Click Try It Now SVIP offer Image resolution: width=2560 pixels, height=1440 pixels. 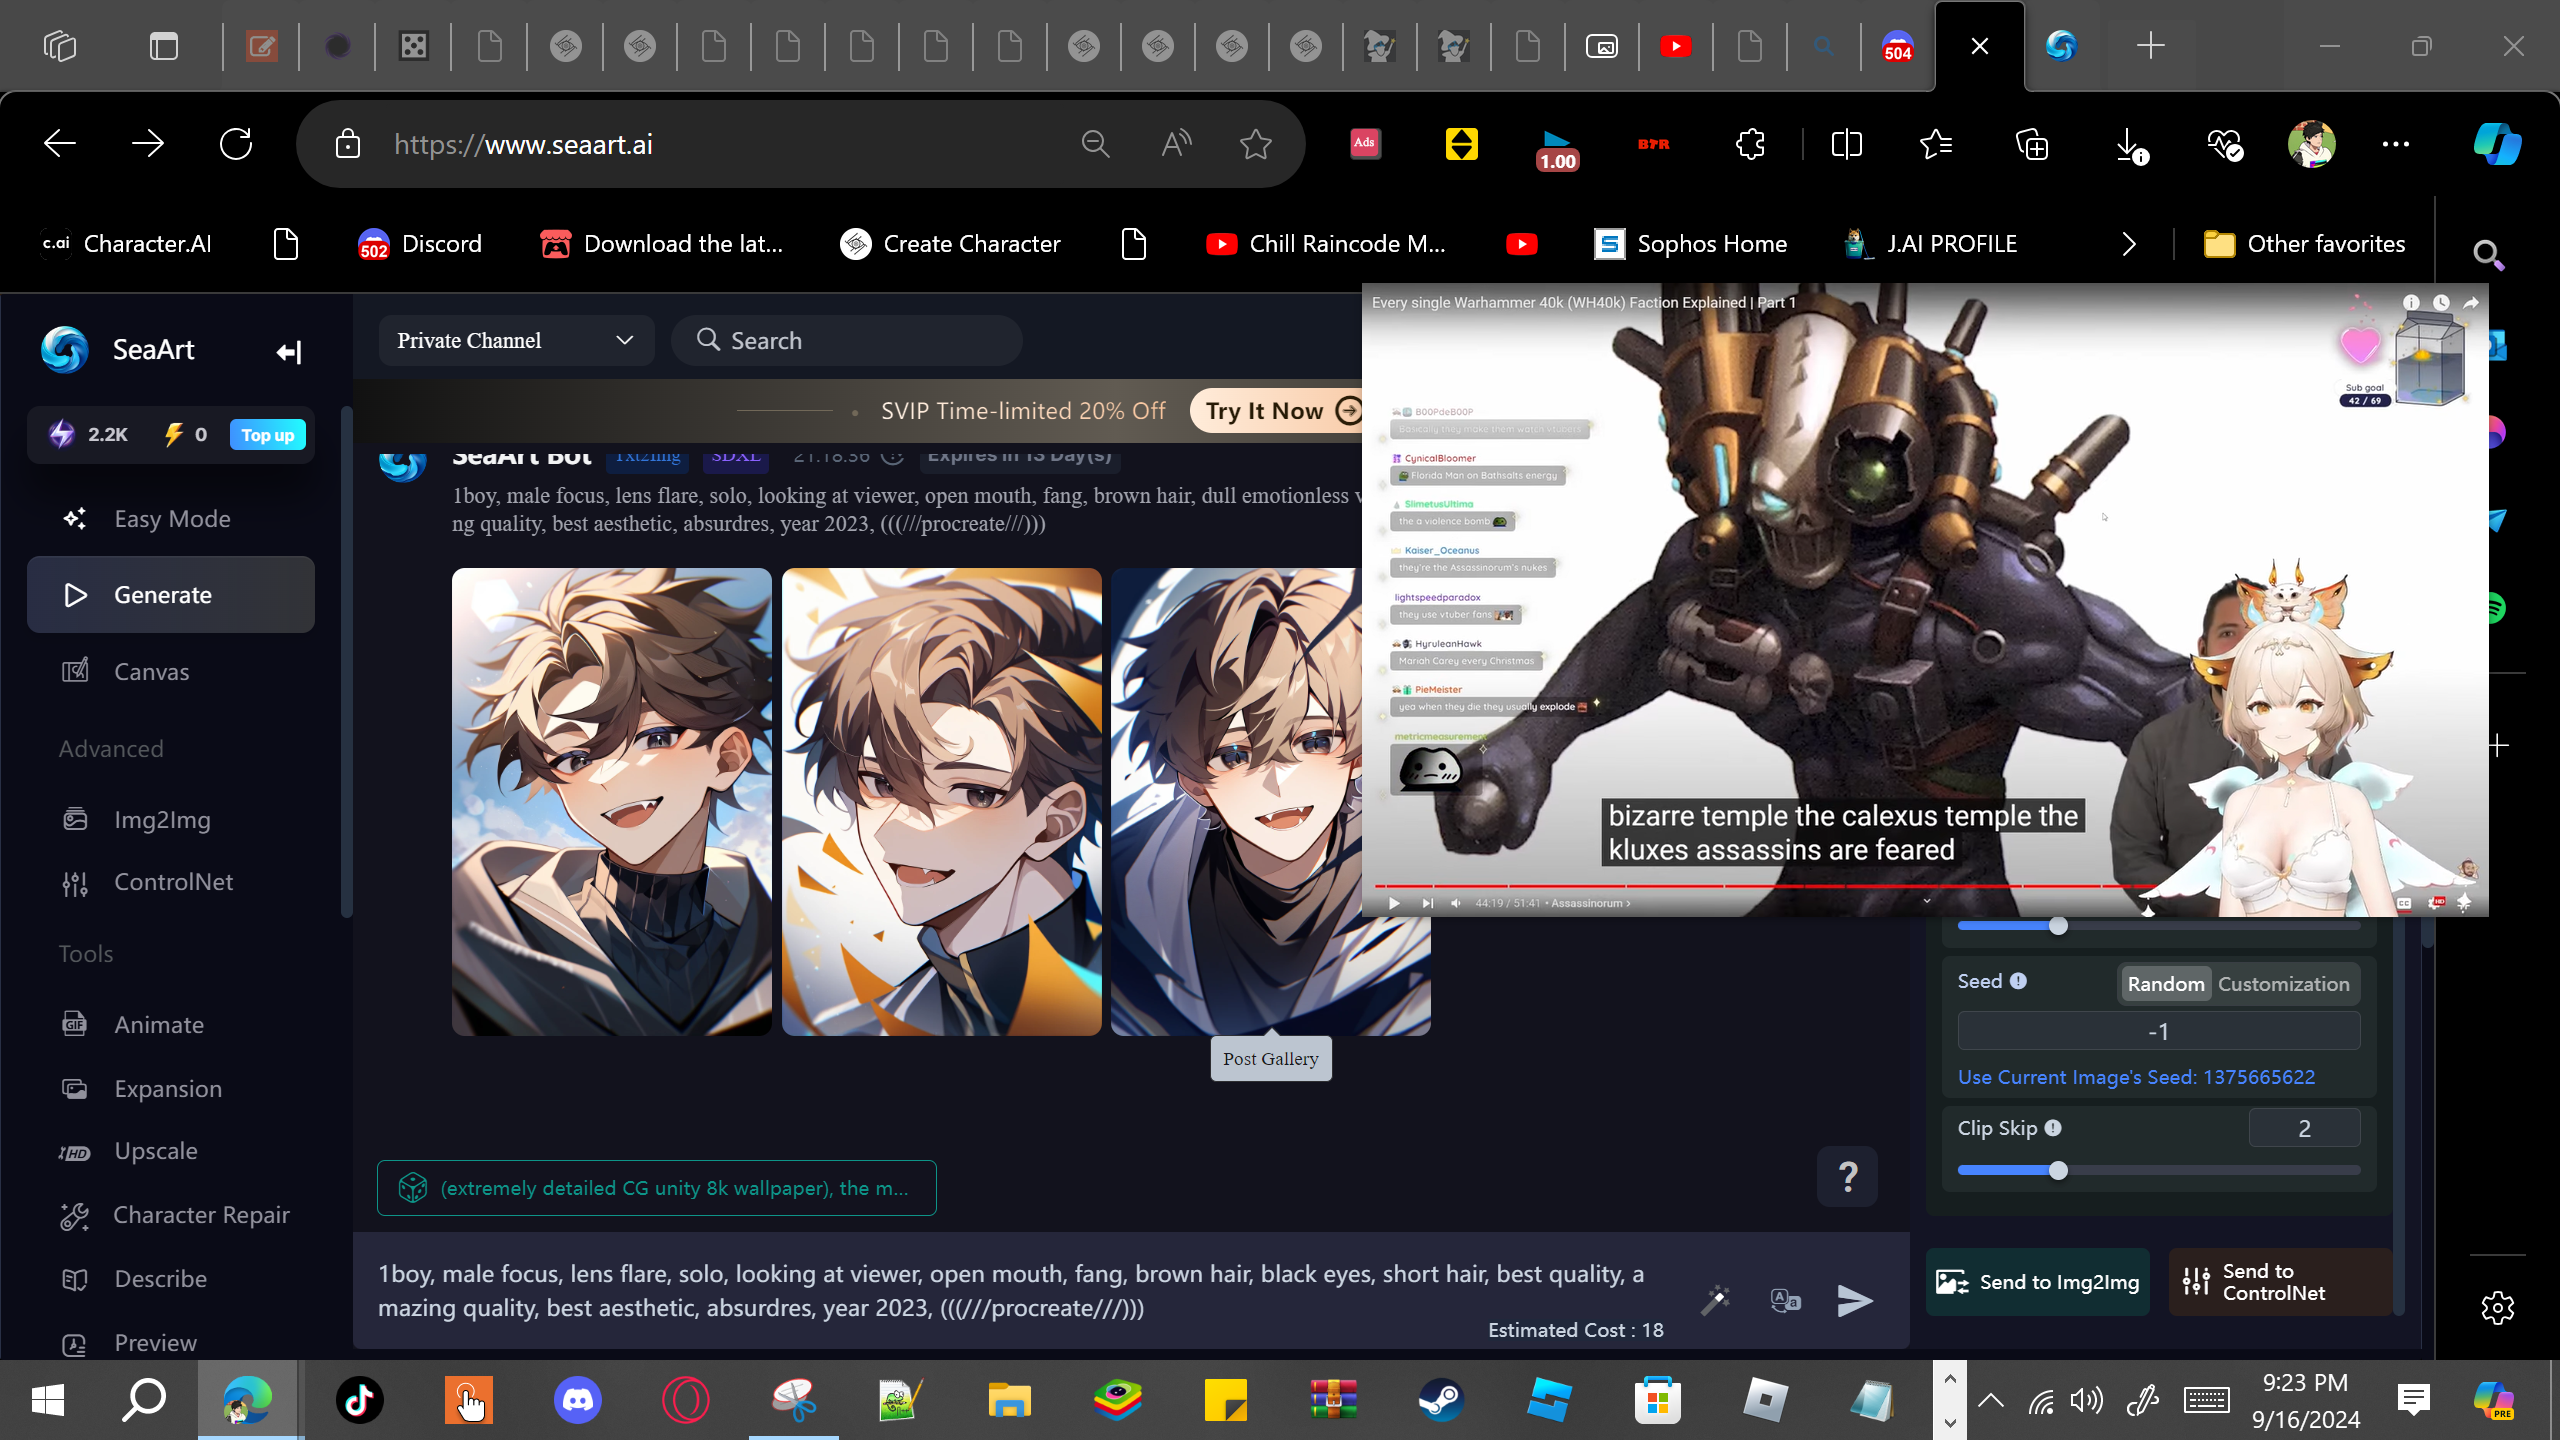click(1277, 411)
